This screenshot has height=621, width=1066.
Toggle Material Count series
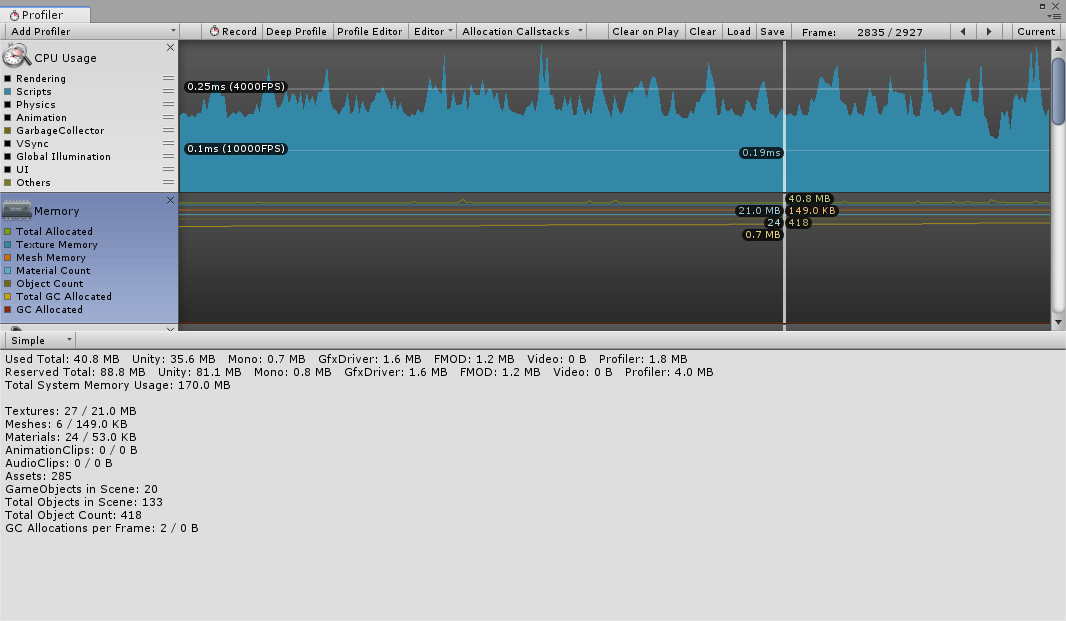7,271
